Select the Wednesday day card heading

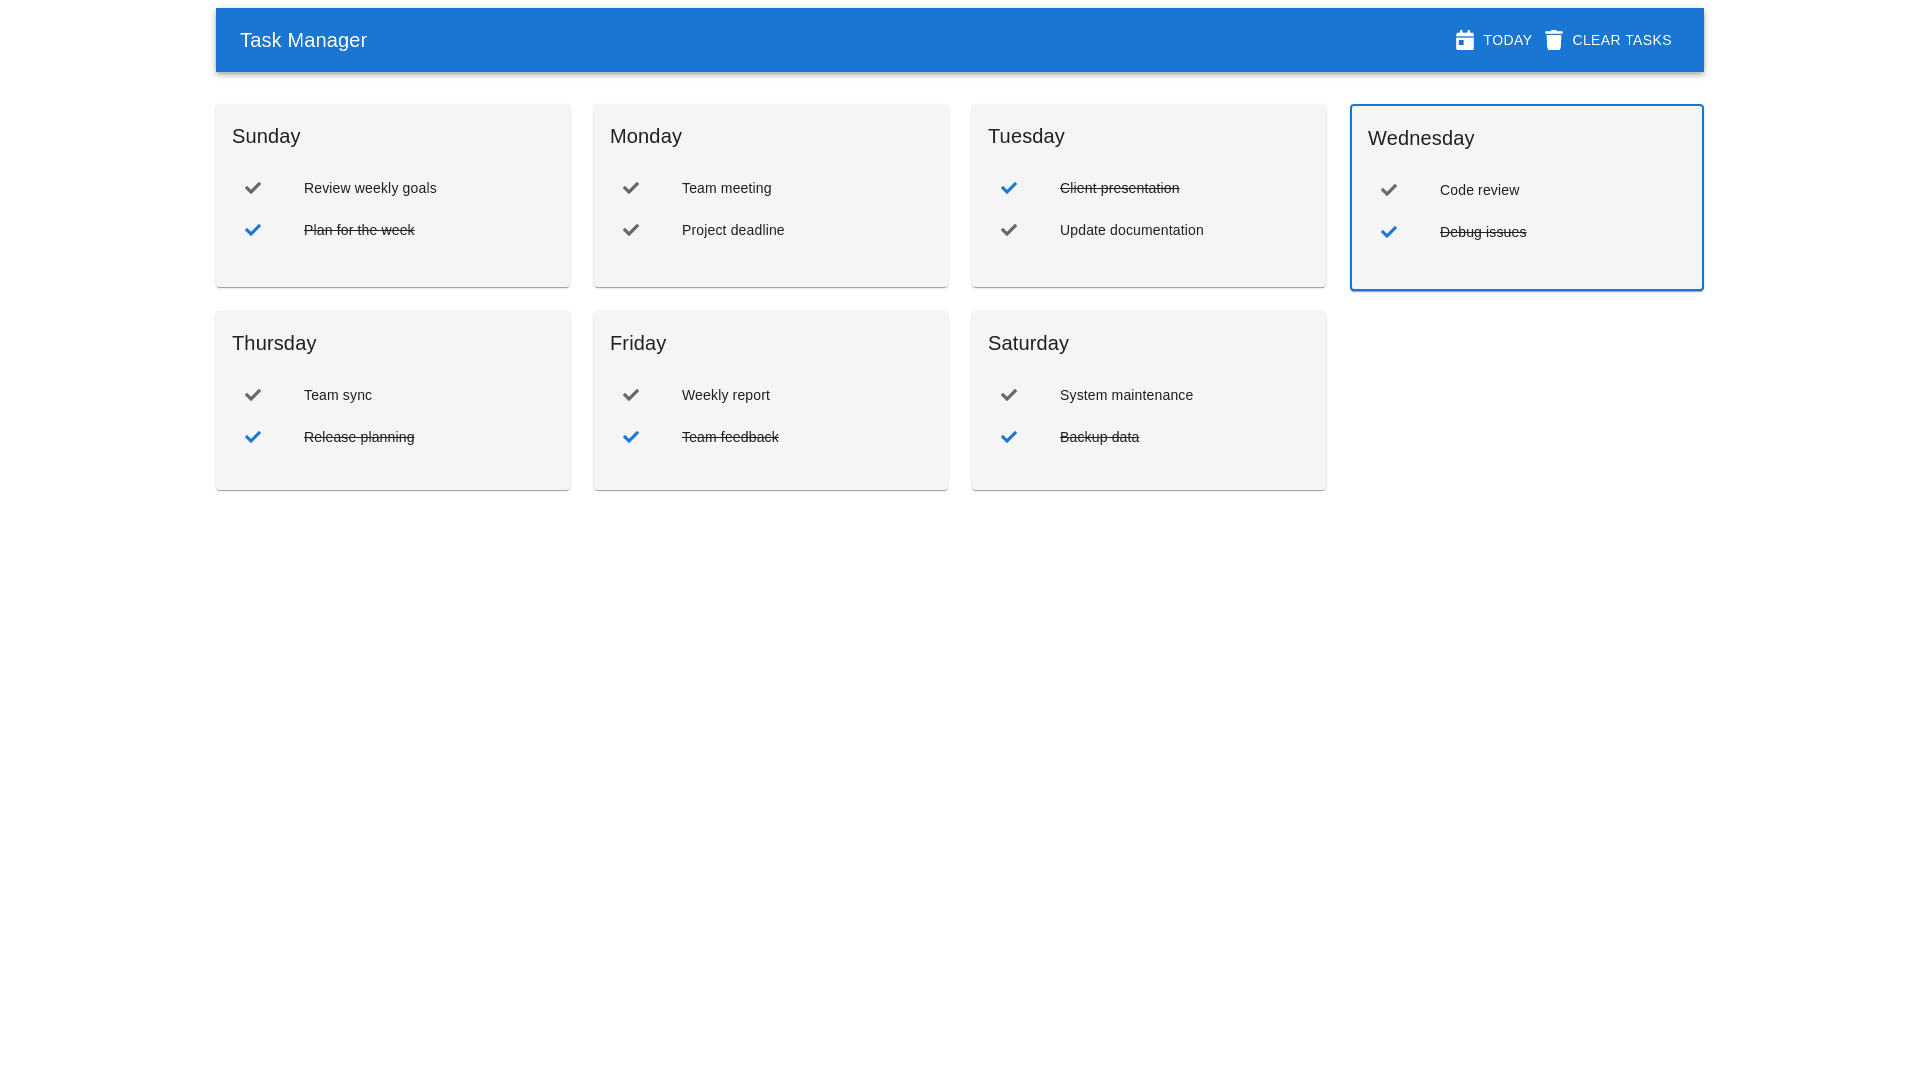coord(1420,138)
